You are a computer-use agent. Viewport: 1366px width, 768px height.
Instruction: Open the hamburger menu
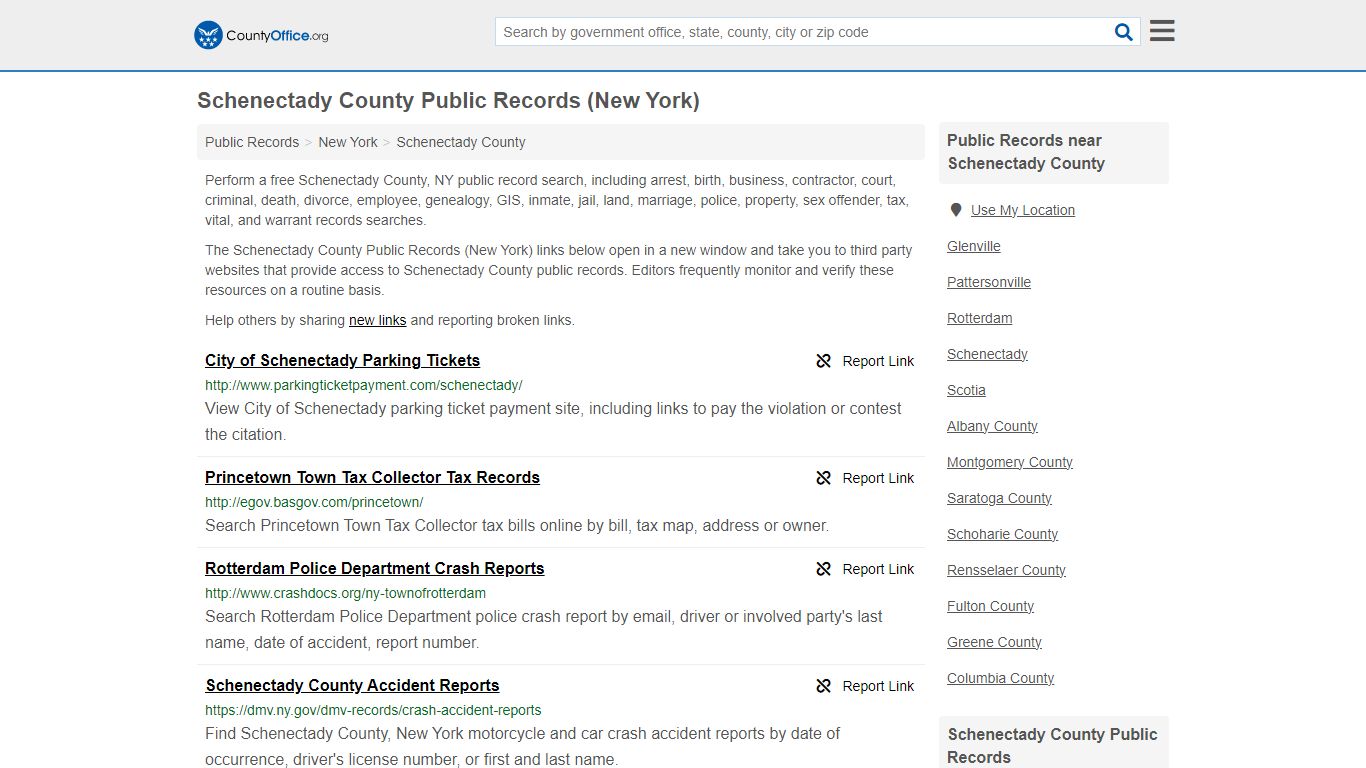[x=1162, y=31]
